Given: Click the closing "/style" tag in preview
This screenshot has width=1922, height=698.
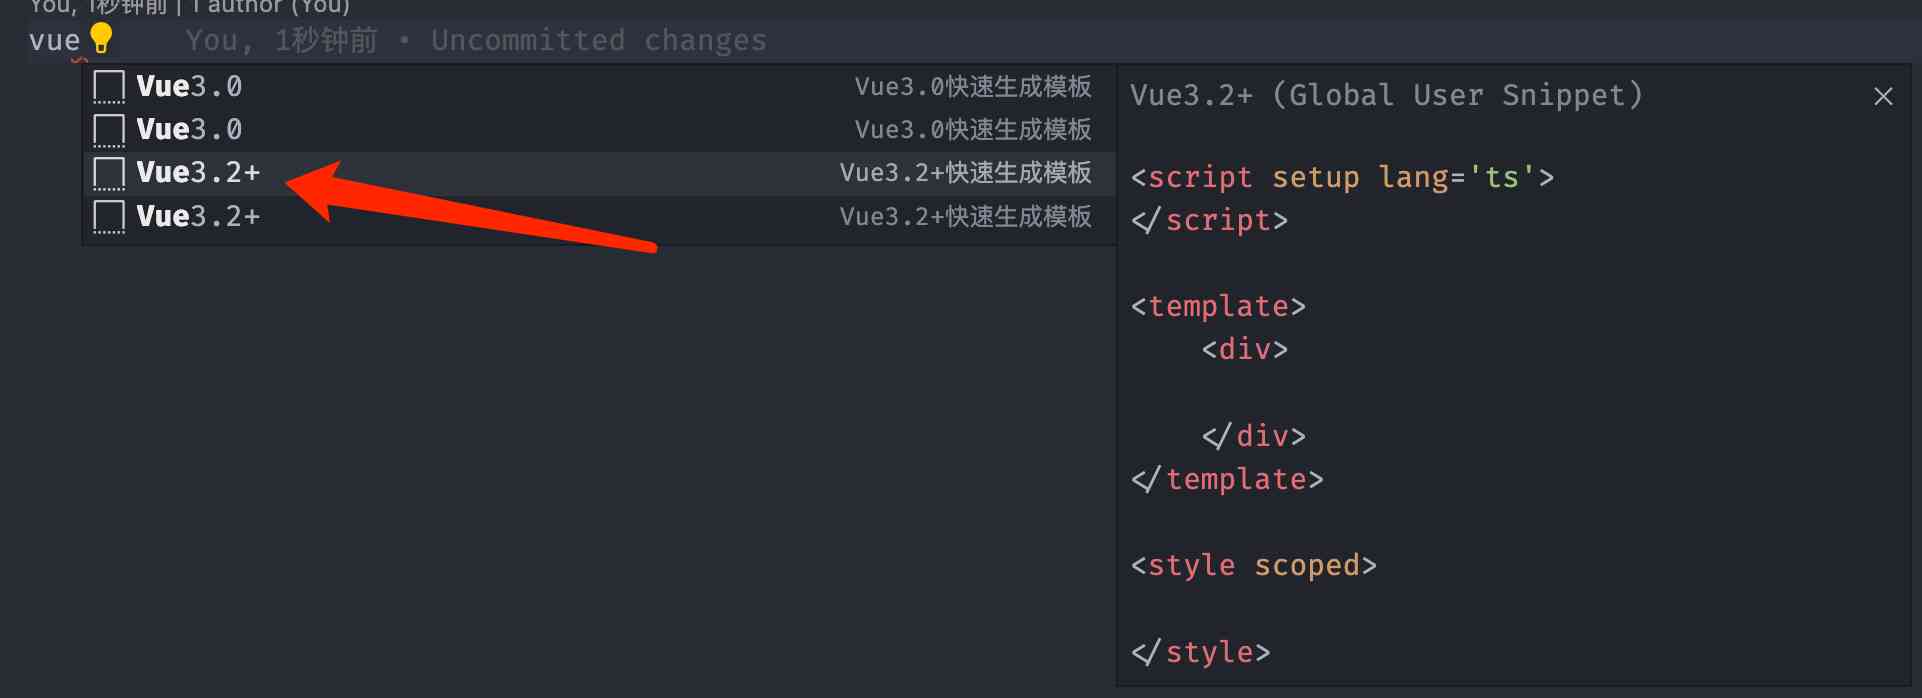Looking at the screenshot, I should click(1201, 653).
